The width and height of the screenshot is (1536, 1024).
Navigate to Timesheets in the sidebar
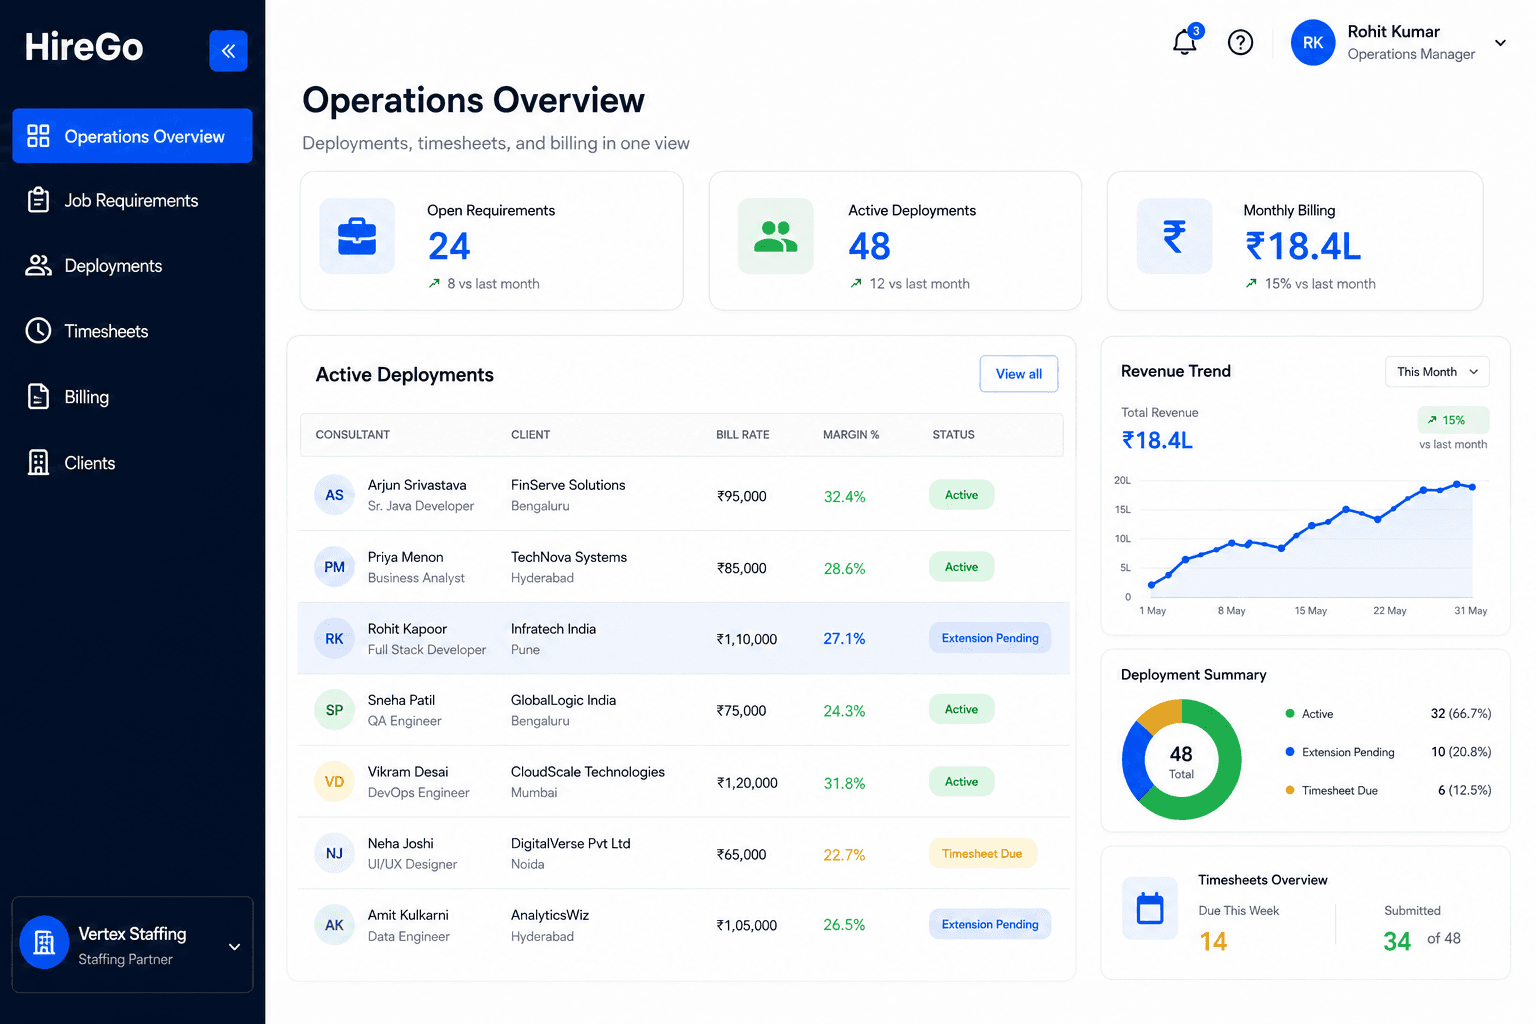pyautogui.click(x=132, y=331)
